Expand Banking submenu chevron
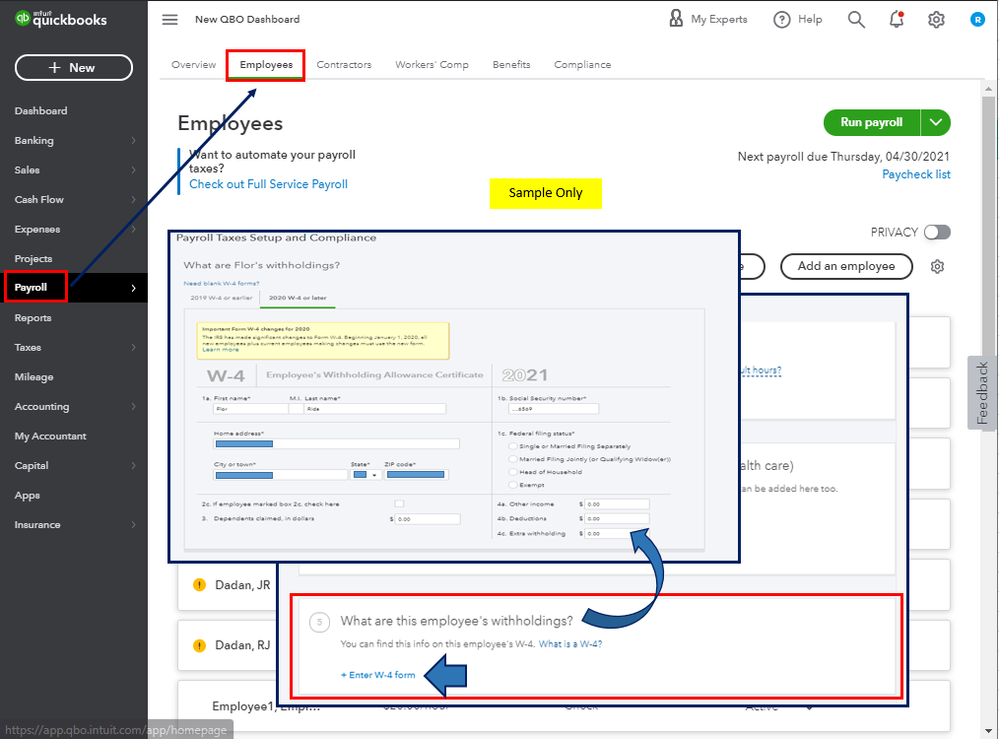Screen dimensions: 999x739 (133, 140)
